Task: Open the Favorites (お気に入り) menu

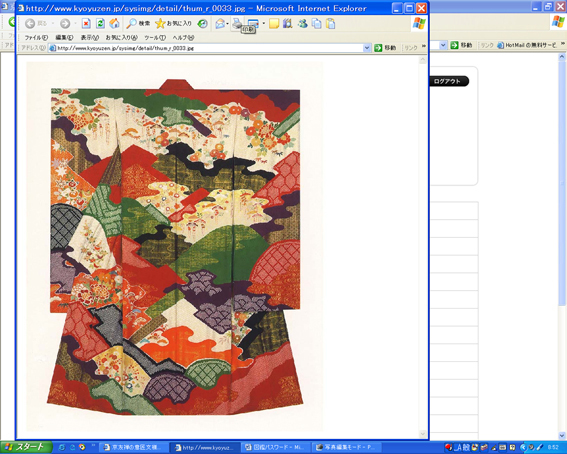Action: (122, 38)
